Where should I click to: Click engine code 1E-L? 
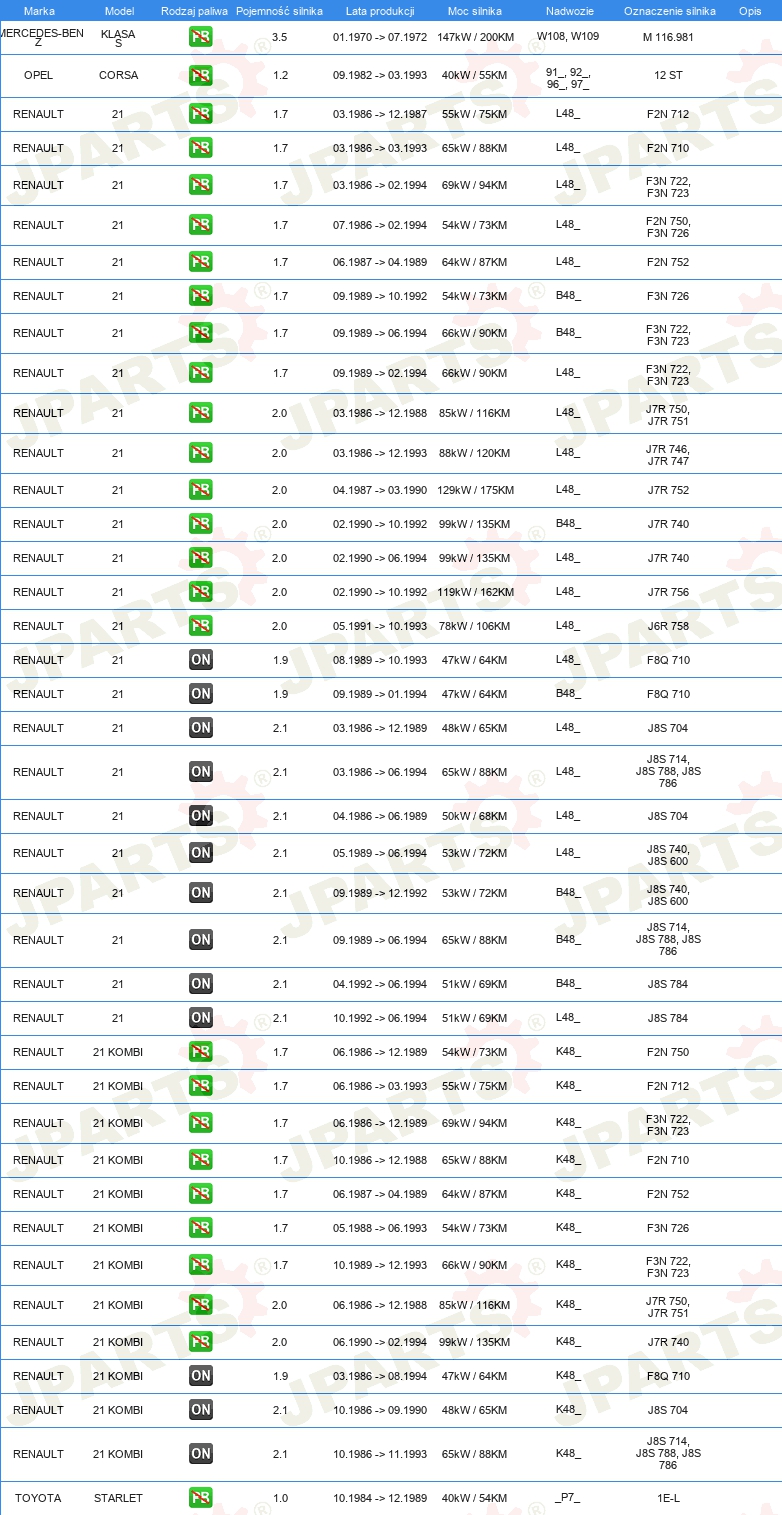pos(668,1498)
